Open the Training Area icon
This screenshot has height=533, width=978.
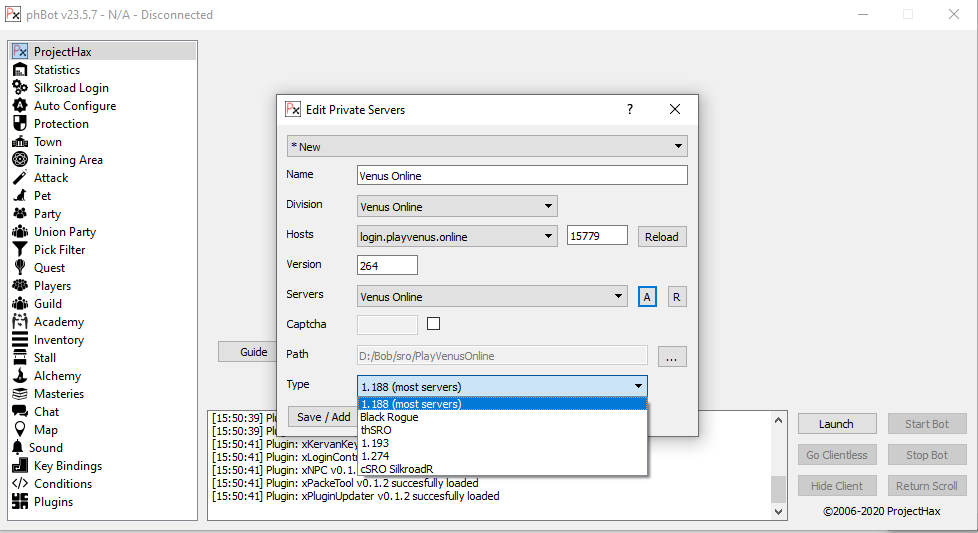[x=20, y=160]
